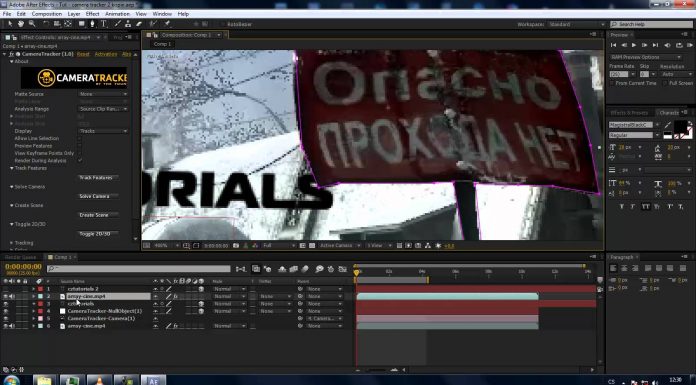Select the Rotation tool

coord(46,24)
